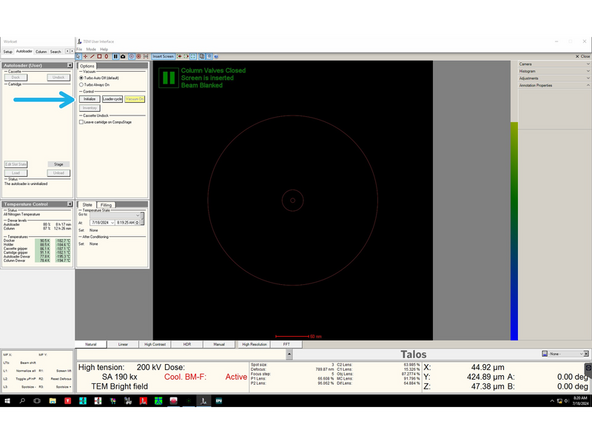592x444 pixels.
Task: Open the None dropdown beside Talos
Action: tap(565, 354)
